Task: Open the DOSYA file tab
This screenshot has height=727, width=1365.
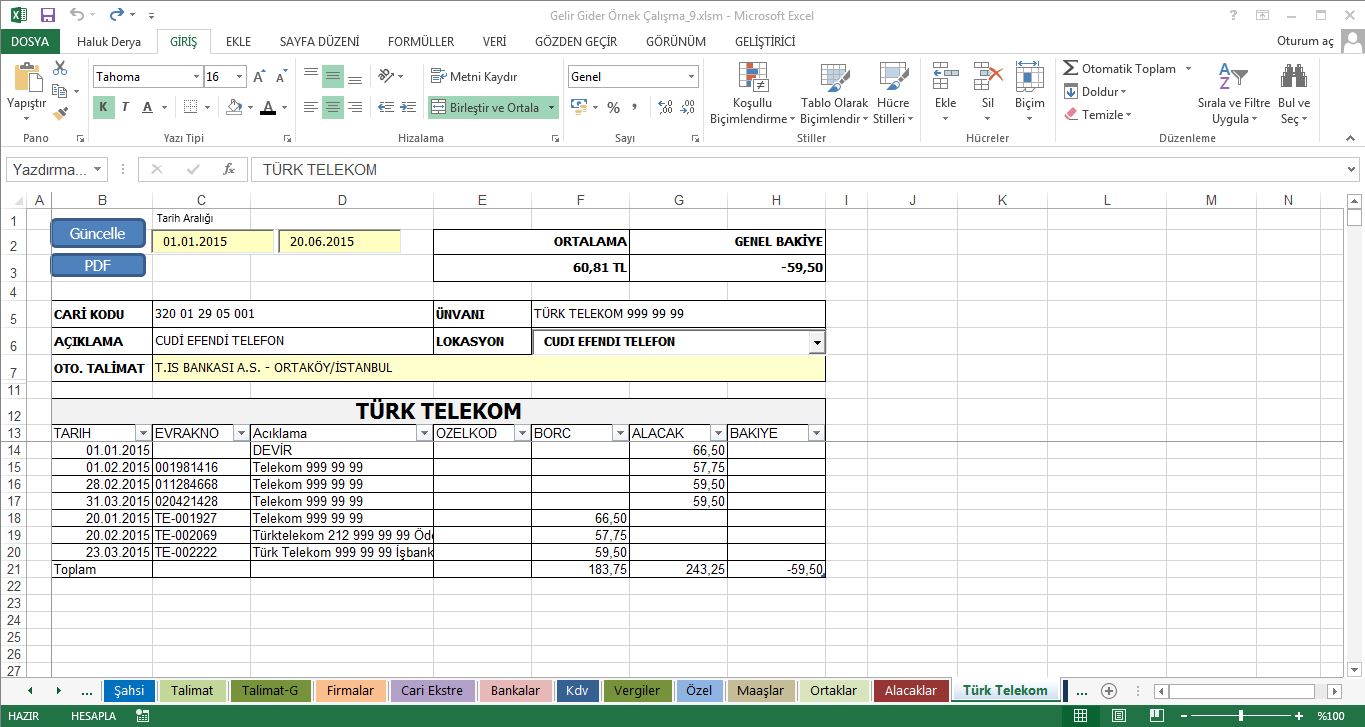Action: pos(30,41)
